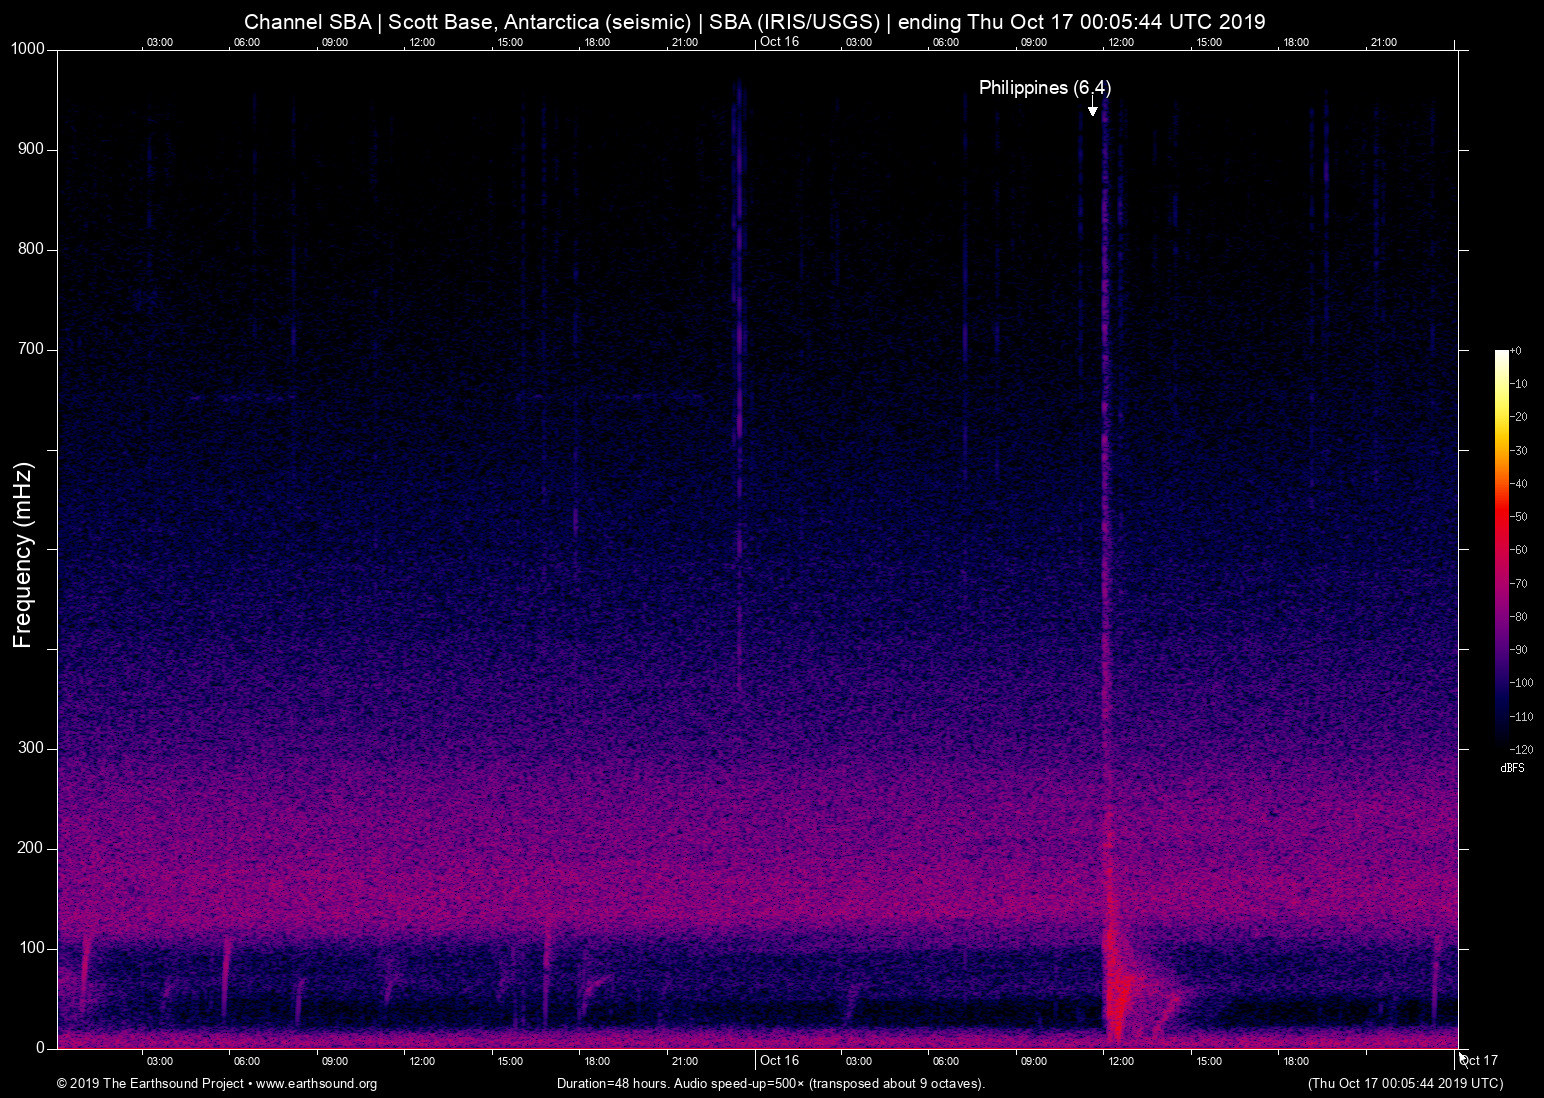Viewport: 1544px width, 1098px height.
Task: Click the Frequency (mHz) axis title
Action: [x=23, y=555]
